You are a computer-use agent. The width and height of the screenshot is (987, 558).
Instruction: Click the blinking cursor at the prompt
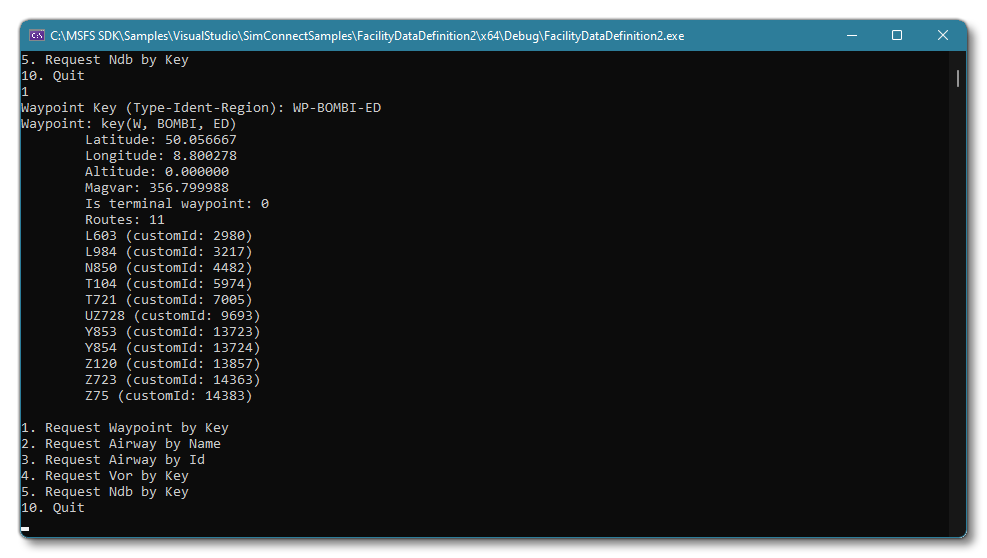coord(25,527)
